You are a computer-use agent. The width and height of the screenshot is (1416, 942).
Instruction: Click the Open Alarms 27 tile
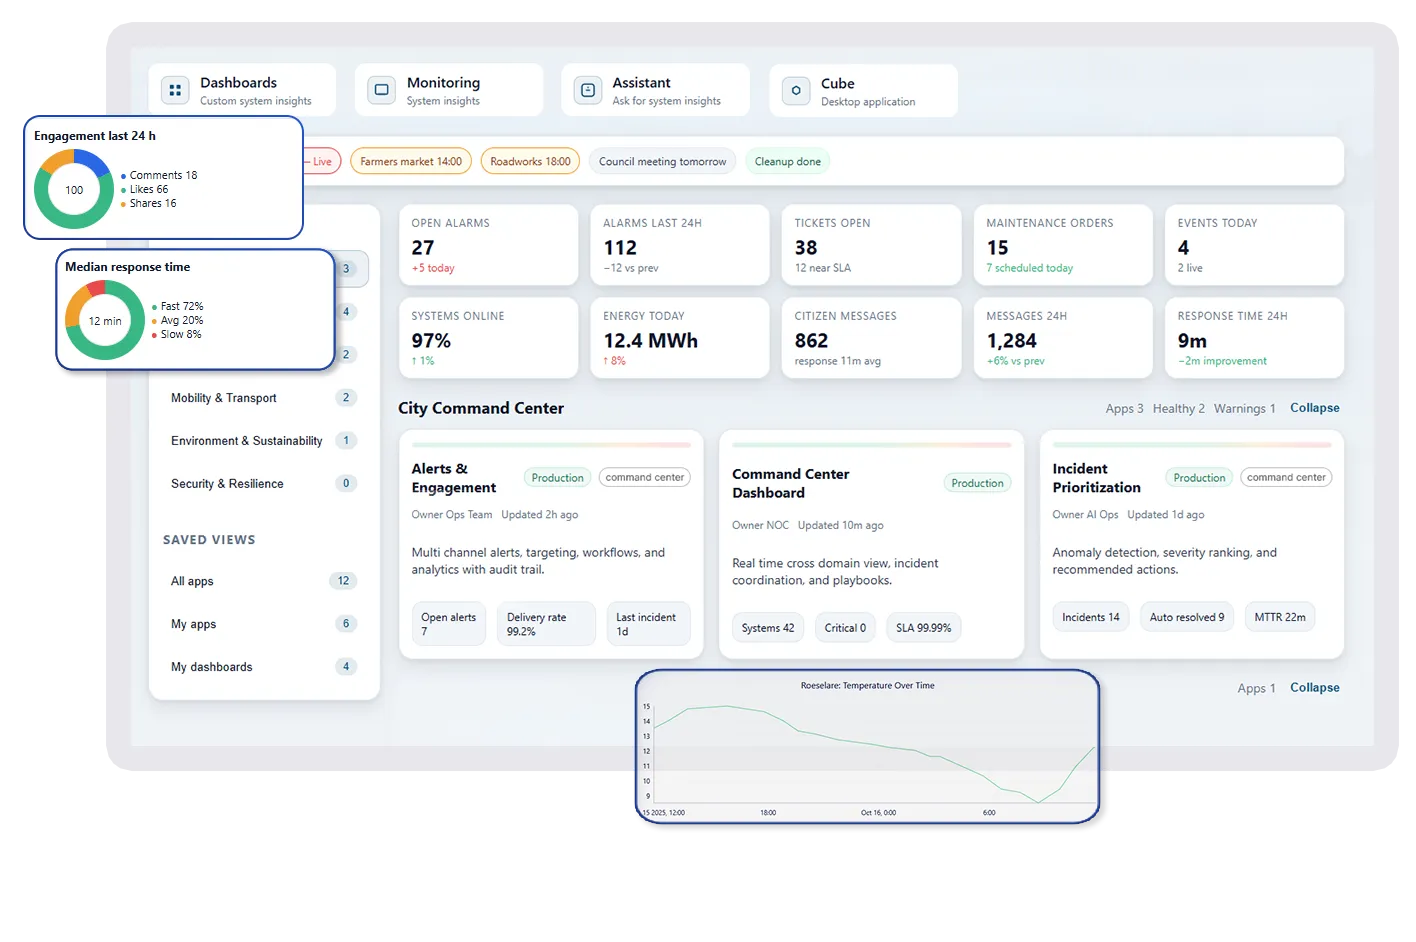pyautogui.click(x=488, y=245)
